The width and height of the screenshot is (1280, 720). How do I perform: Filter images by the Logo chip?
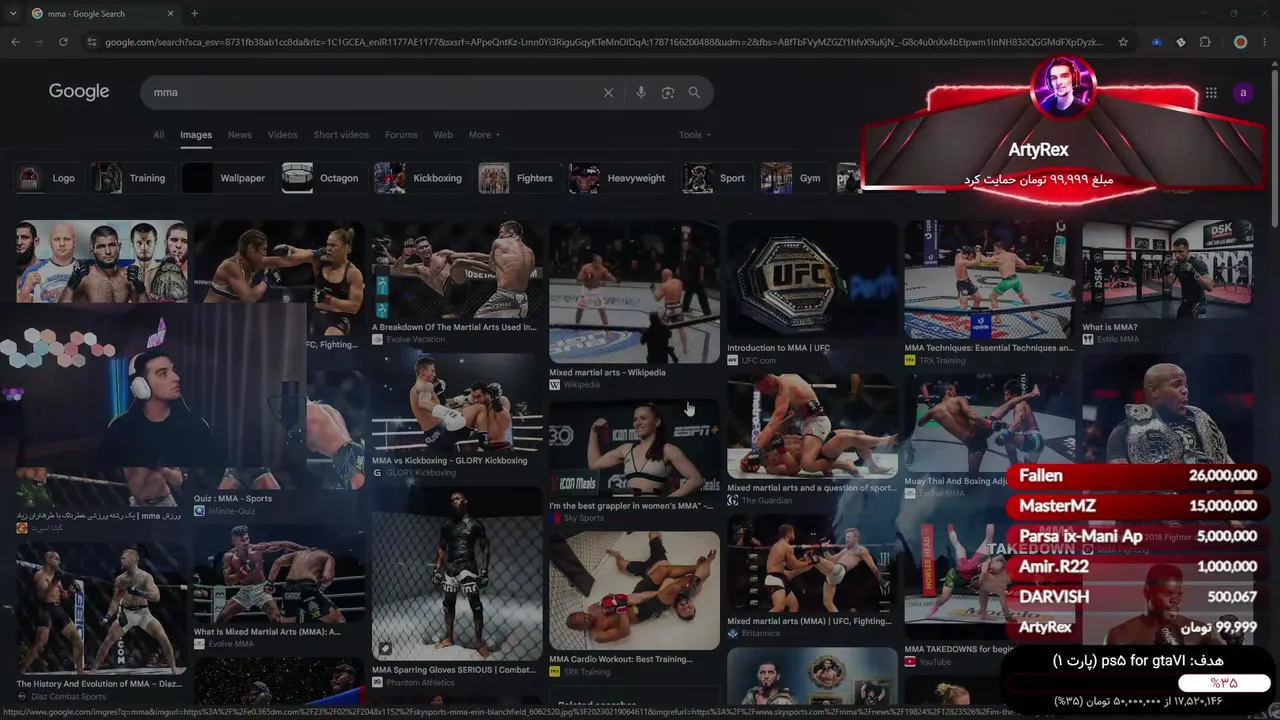47,178
